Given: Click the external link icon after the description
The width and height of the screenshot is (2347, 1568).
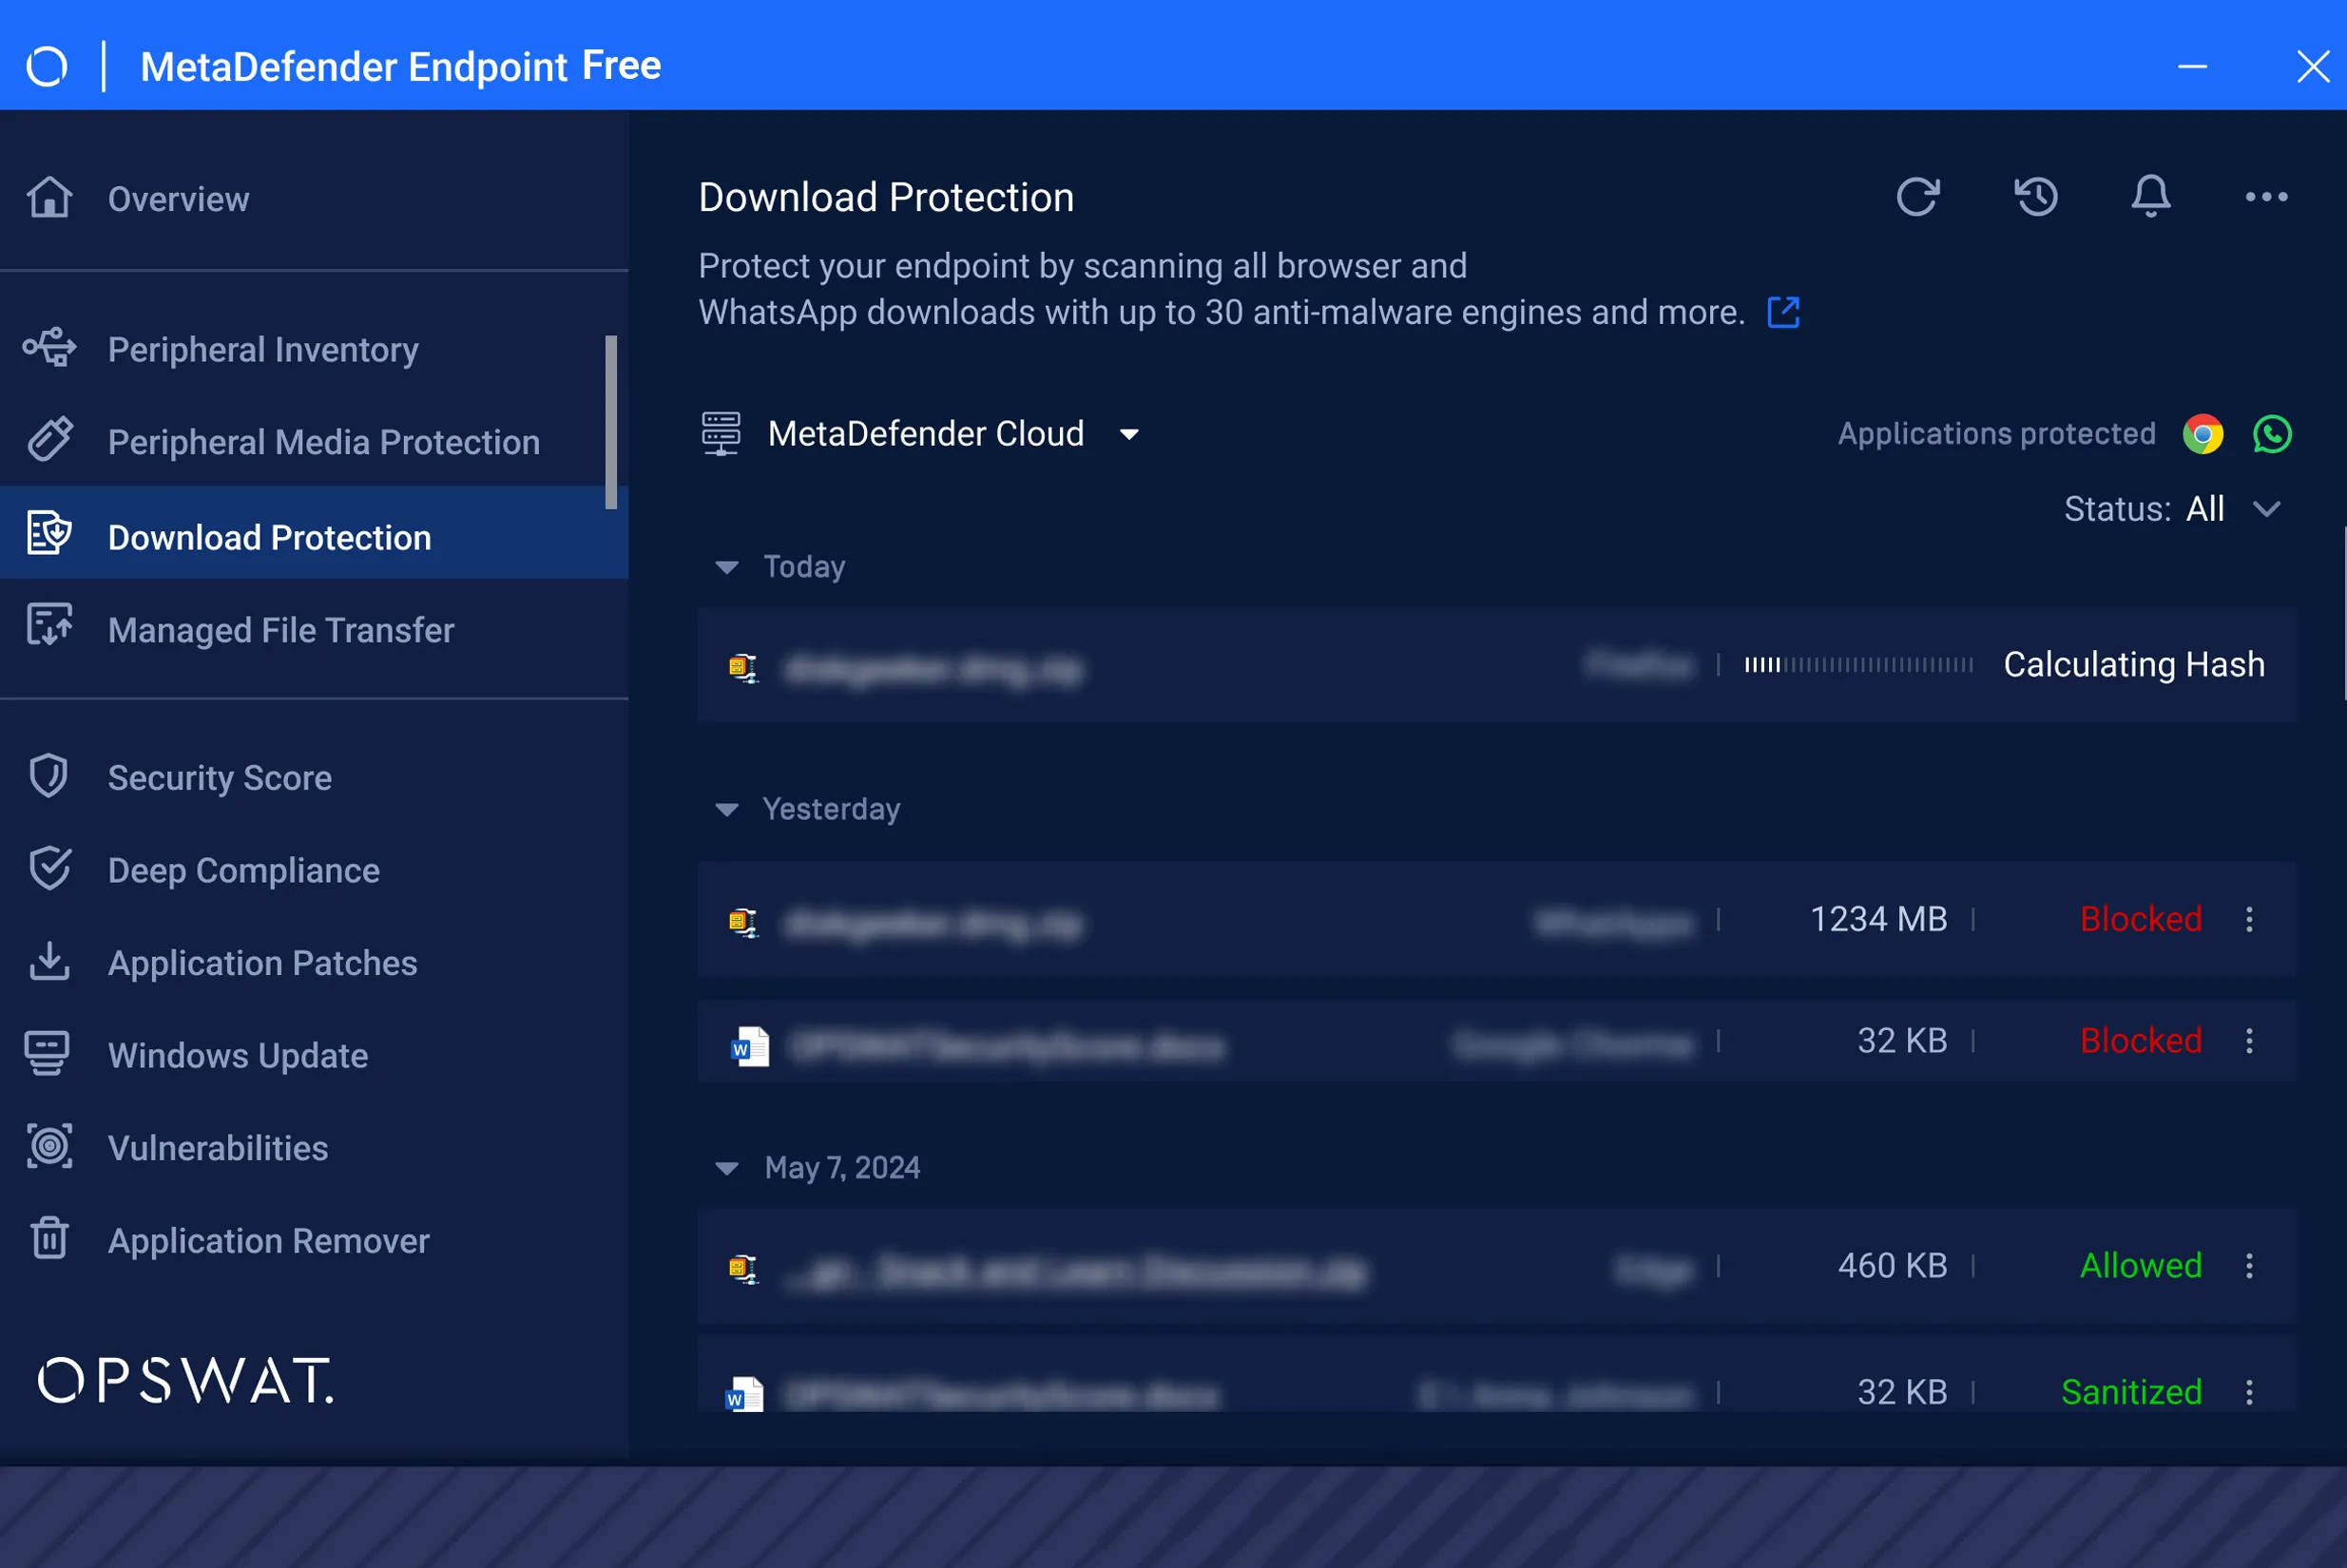Looking at the screenshot, I should tap(1783, 313).
